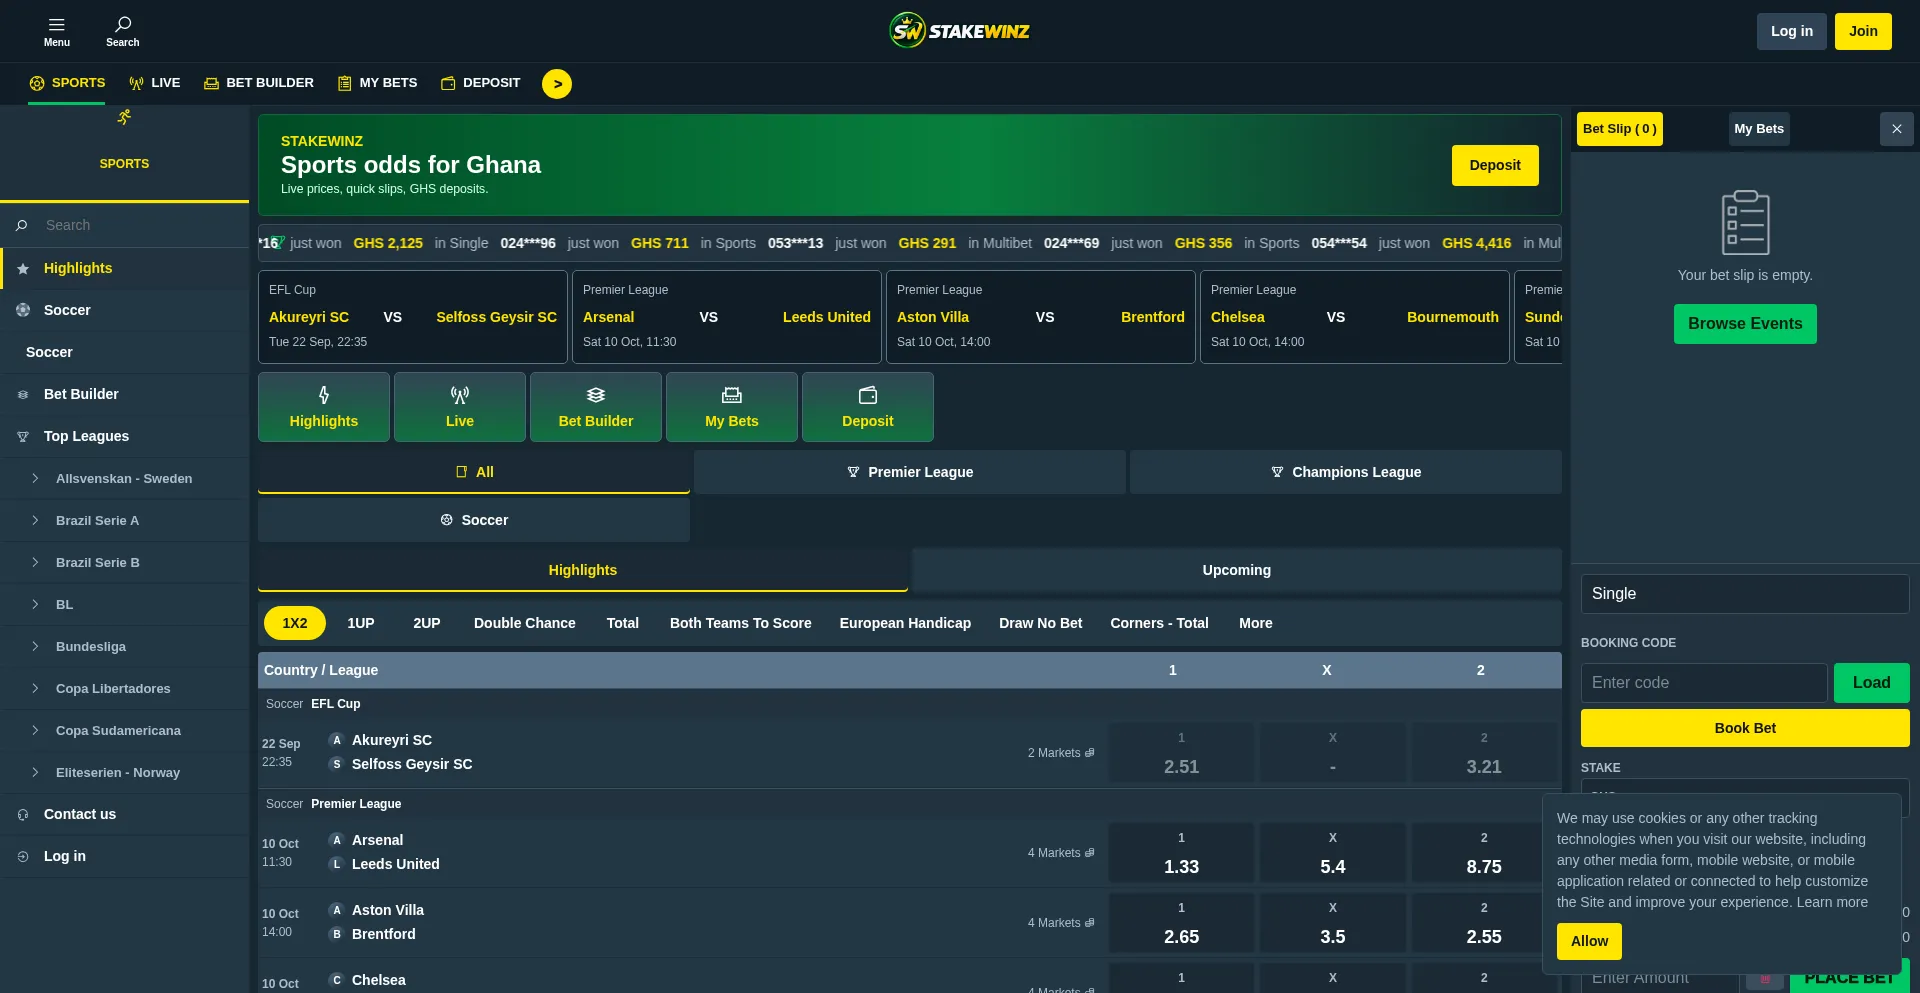Click the Deposit wallet tile icon
The width and height of the screenshot is (1920, 993).
pyautogui.click(x=868, y=395)
